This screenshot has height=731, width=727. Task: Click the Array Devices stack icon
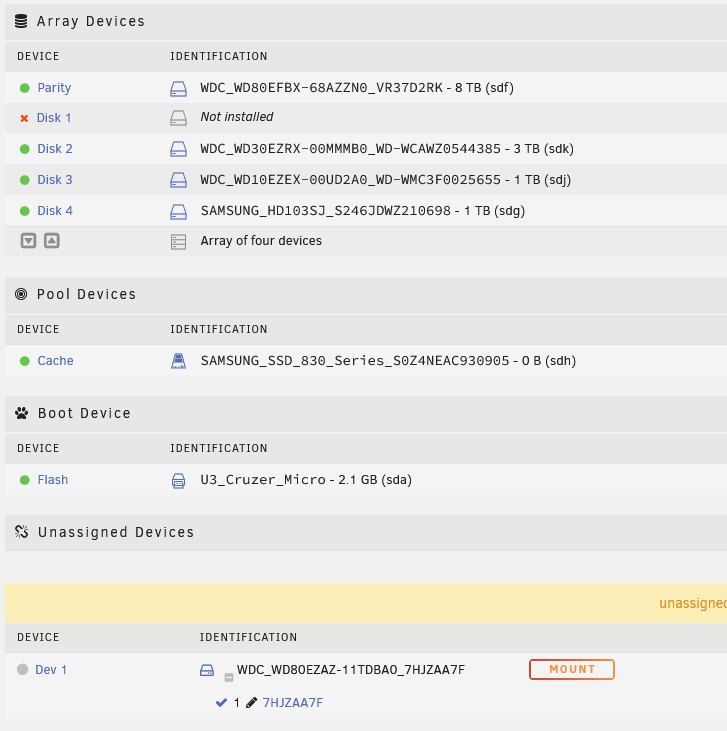coord(21,21)
